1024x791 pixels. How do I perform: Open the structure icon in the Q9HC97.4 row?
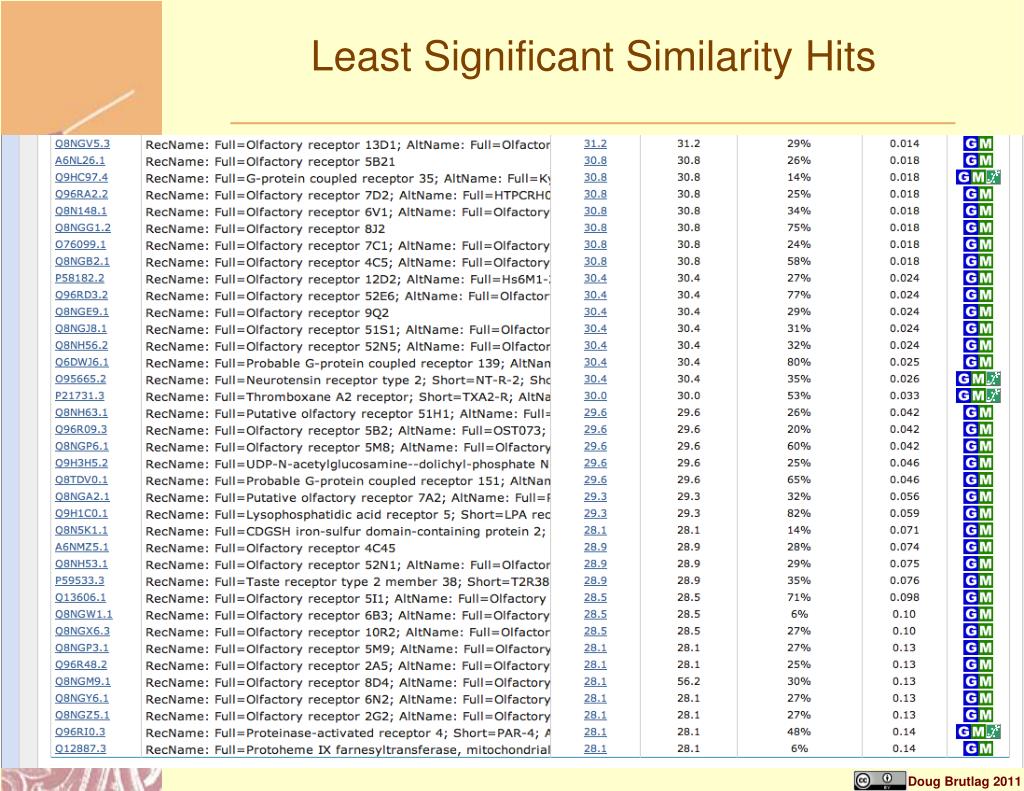[x=993, y=177]
